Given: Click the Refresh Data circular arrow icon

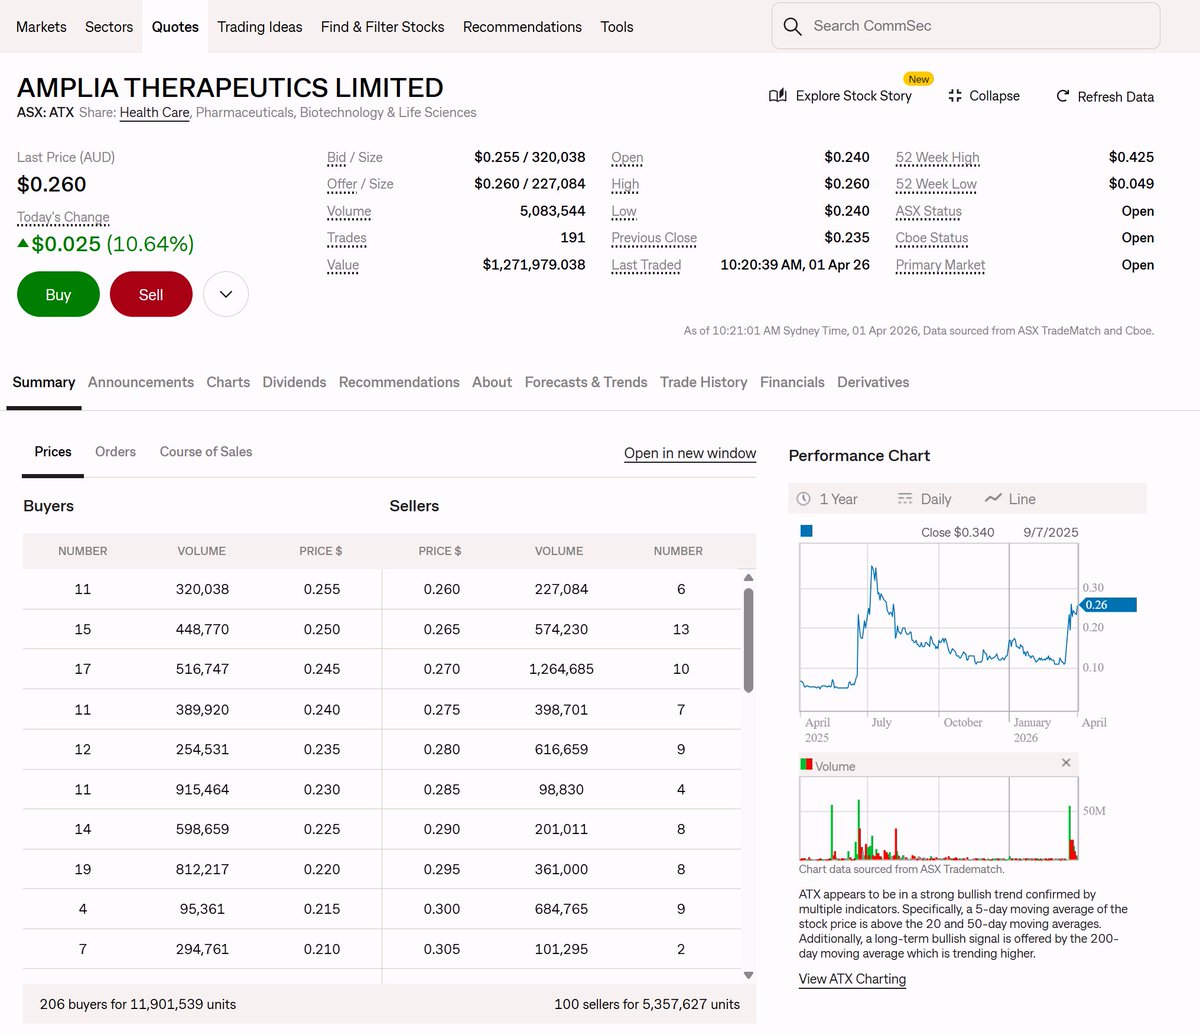Looking at the screenshot, I should point(1063,96).
